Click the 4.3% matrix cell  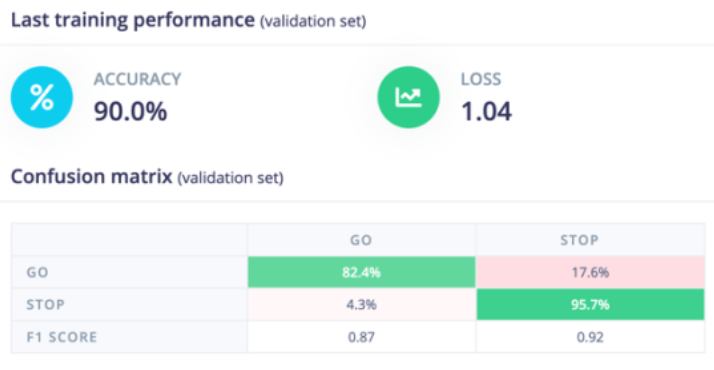(x=361, y=304)
